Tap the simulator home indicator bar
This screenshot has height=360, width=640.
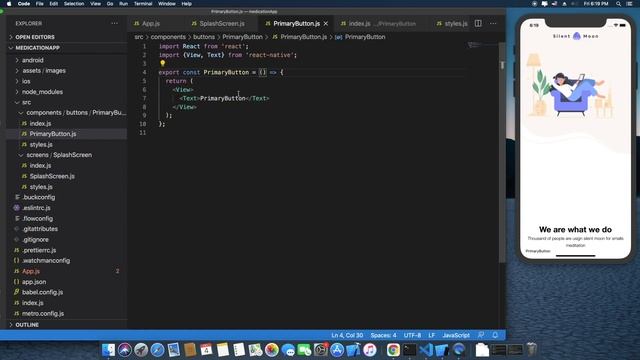[576, 256]
